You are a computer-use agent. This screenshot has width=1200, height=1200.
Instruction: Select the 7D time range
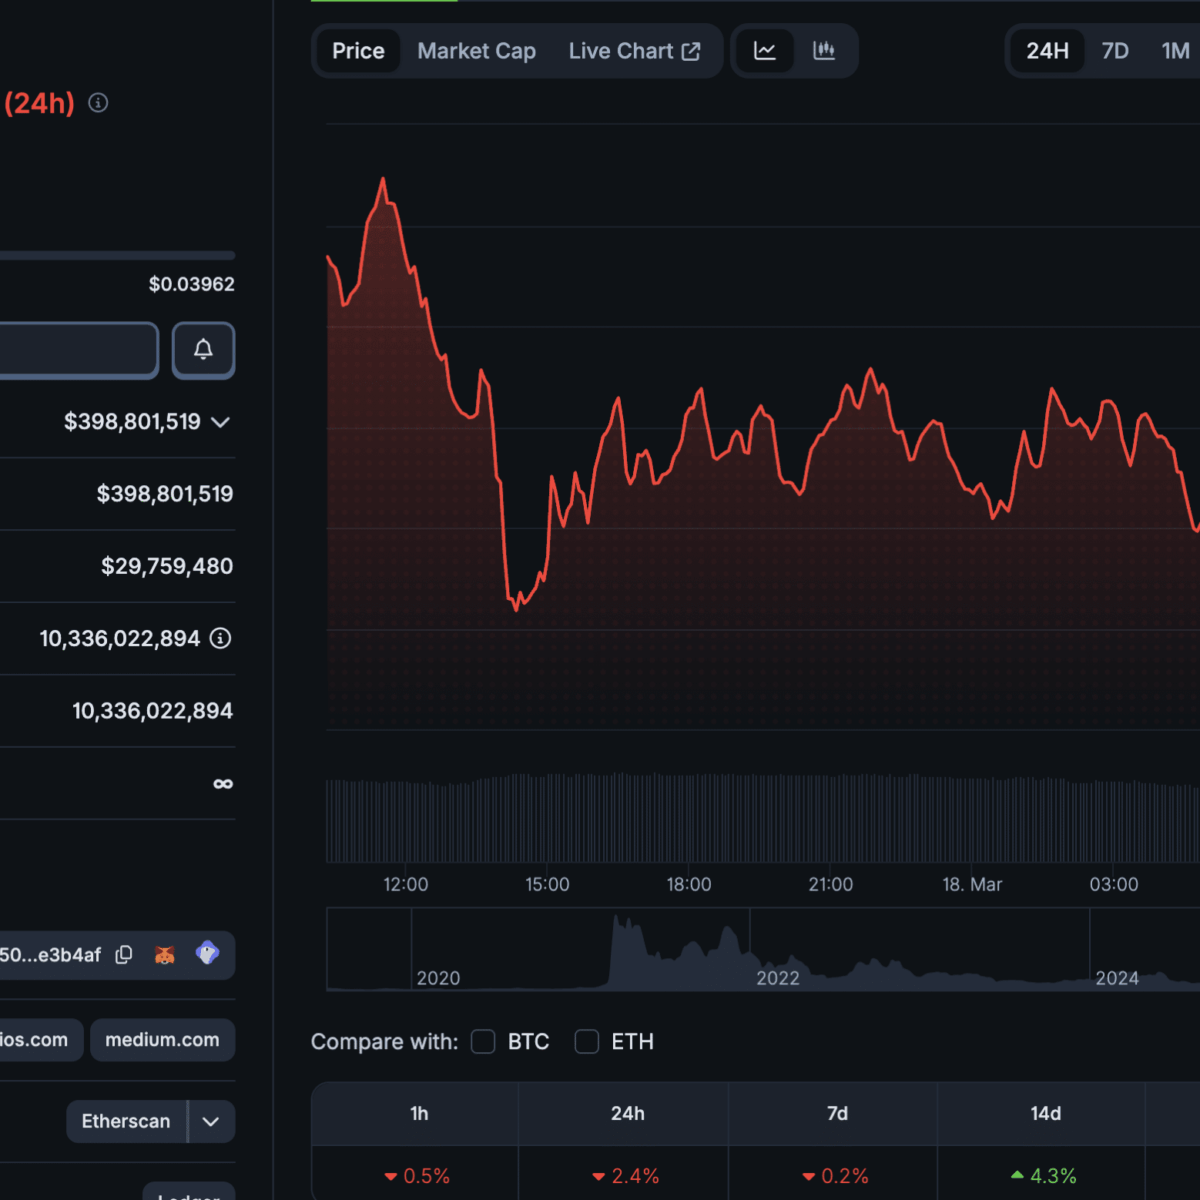pyautogui.click(x=1115, y=51)
